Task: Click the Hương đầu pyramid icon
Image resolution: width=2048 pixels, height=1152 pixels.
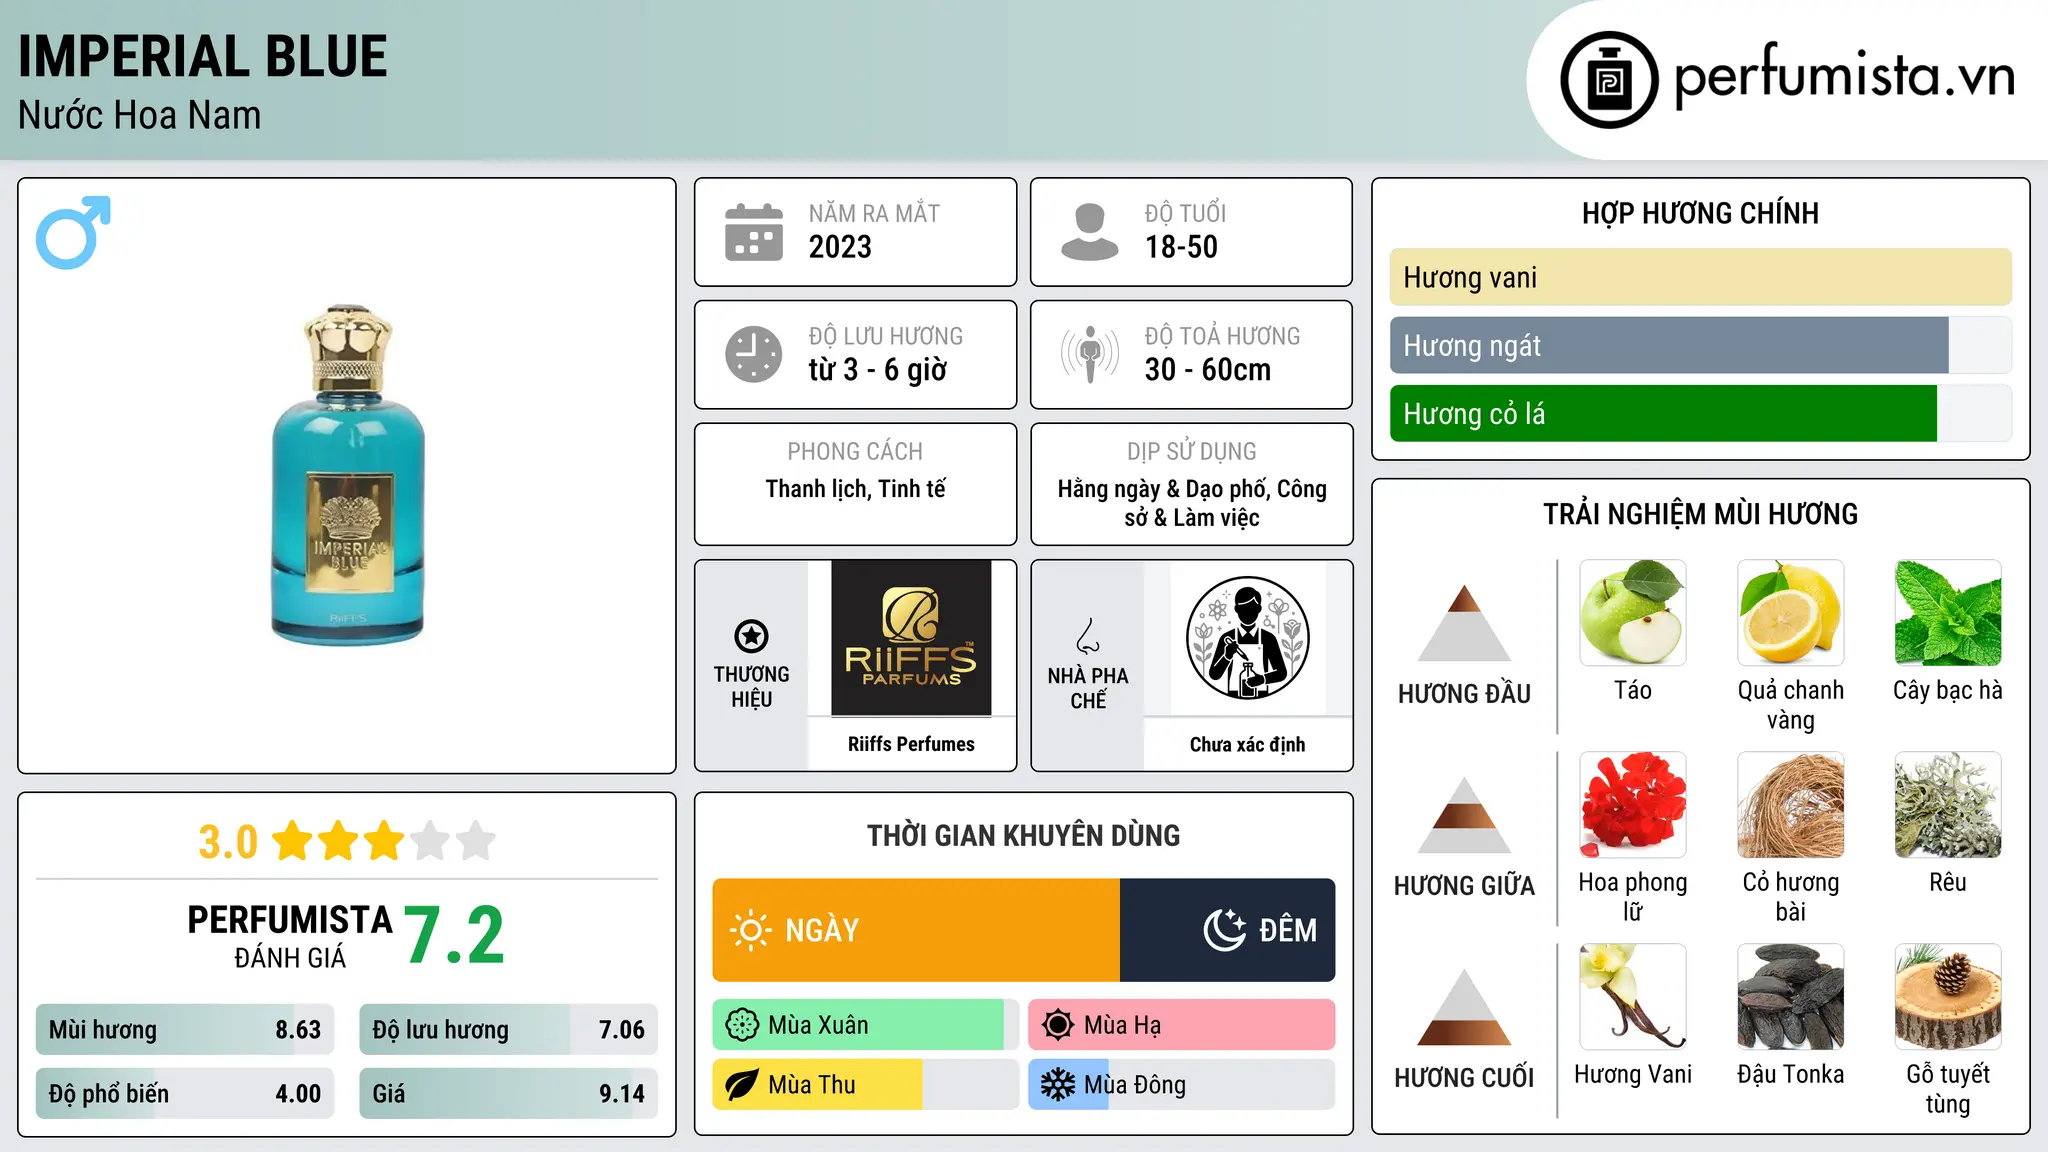Action: tap(1464, 622)
